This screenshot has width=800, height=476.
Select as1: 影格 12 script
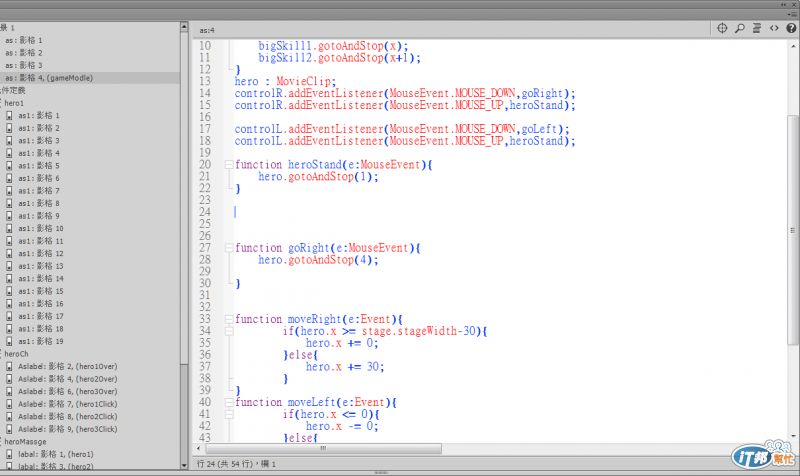41,253
